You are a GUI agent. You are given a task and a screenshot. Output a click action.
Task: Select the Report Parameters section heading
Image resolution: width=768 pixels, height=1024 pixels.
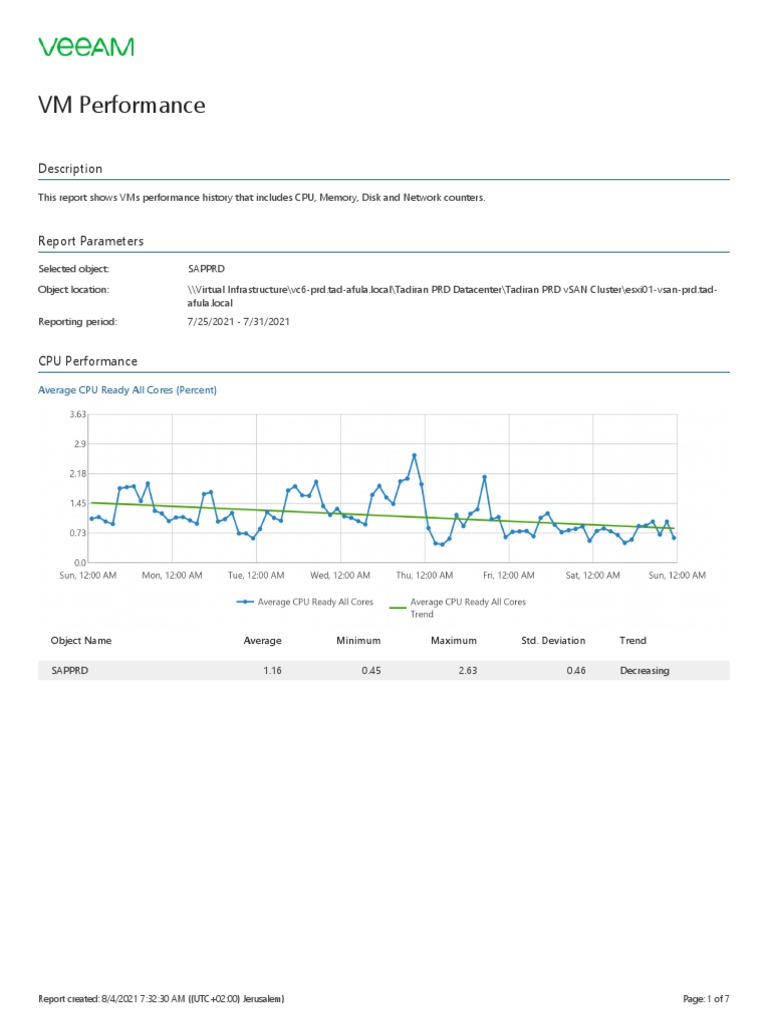click(91, 241)
